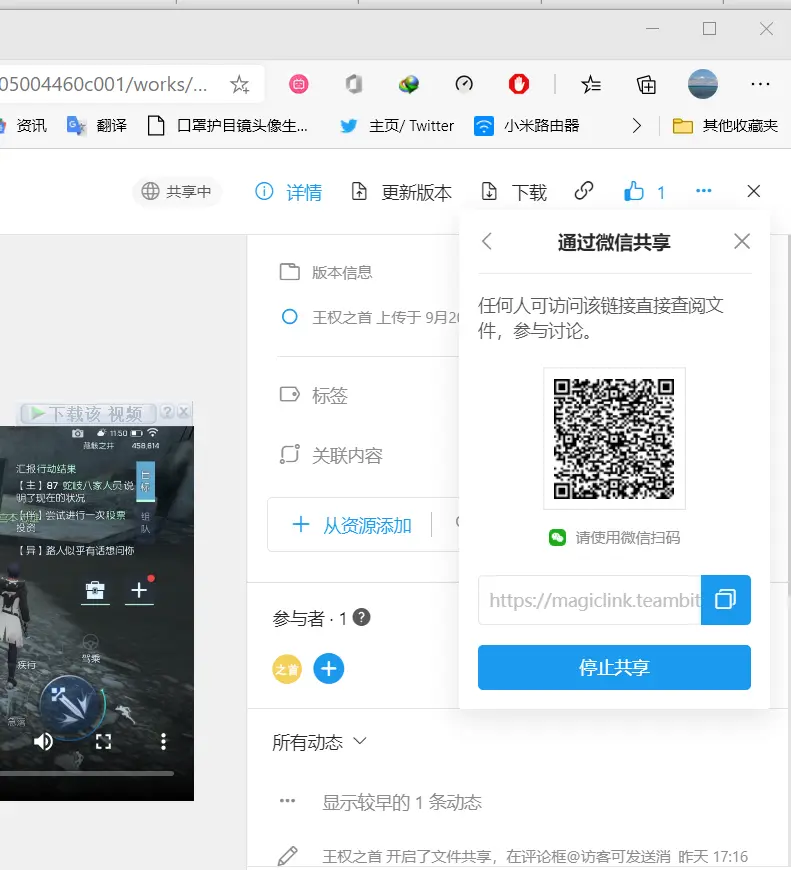The image size is (791, 870).
Task: Open the pink Bilibili extension icon
Action: point(299,84)
